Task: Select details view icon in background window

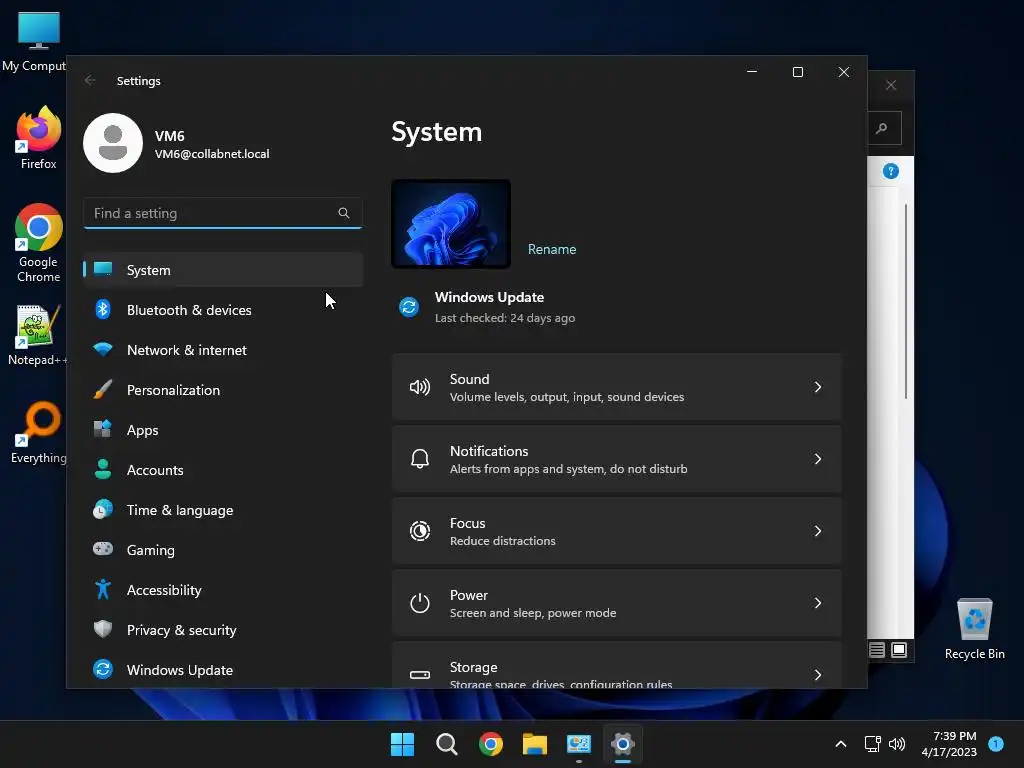Action: (877, 650)
